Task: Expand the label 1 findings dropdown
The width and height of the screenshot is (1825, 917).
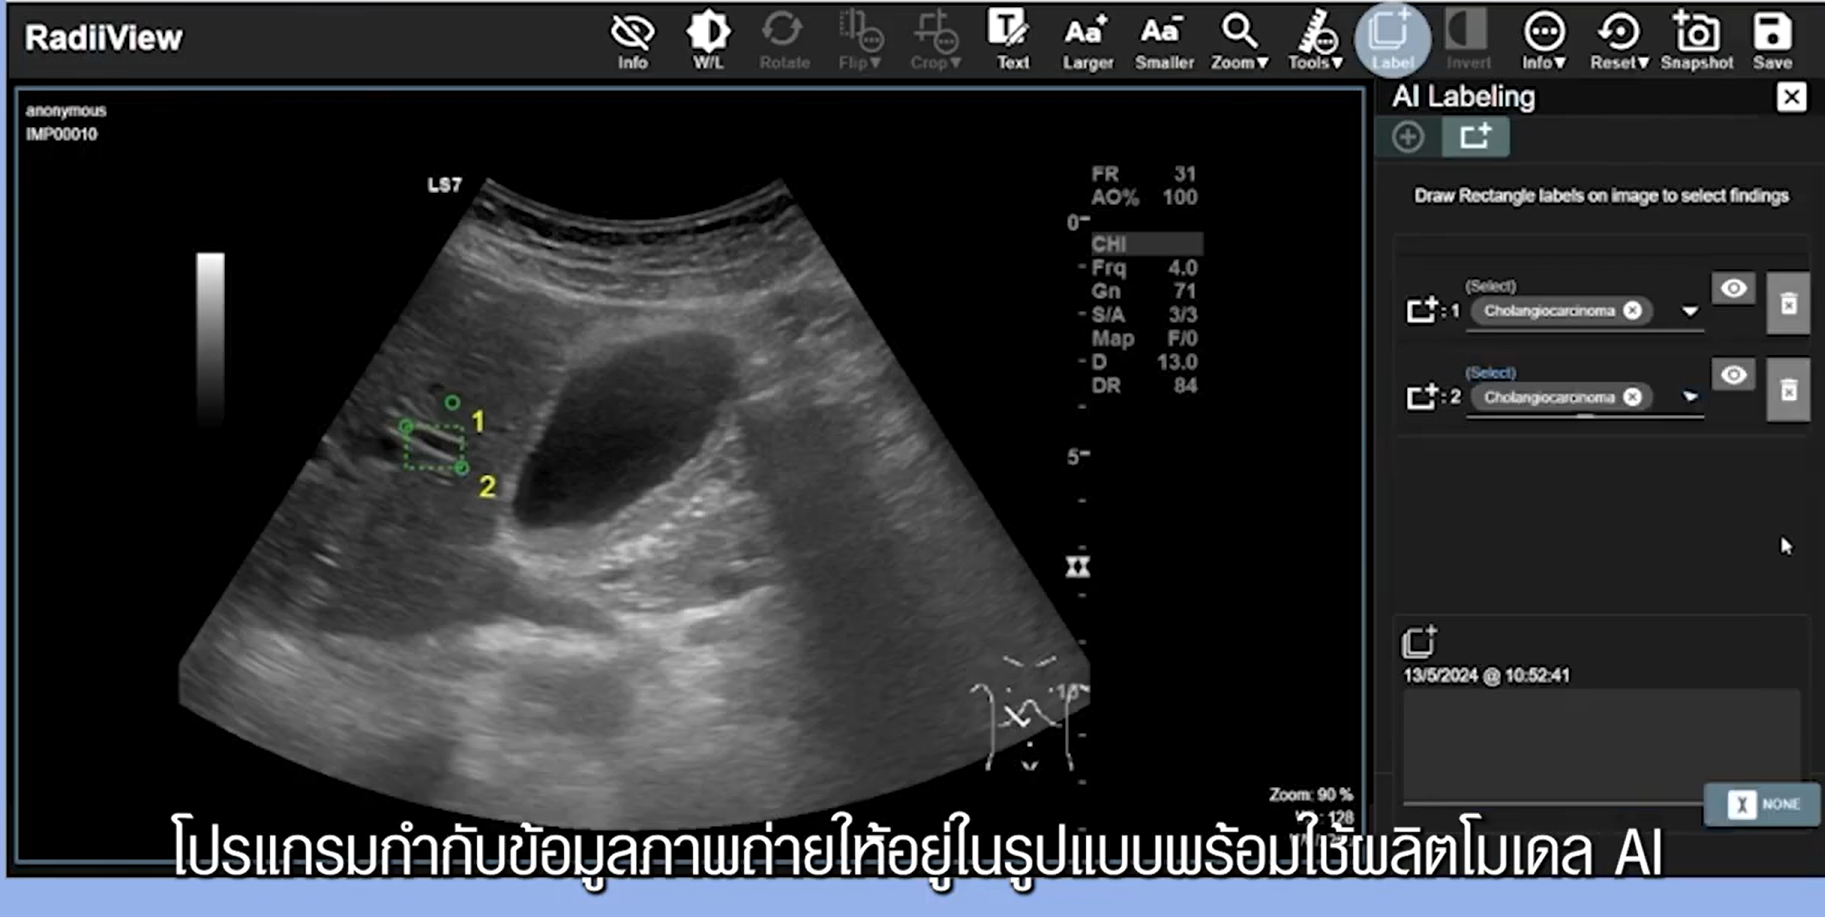Action: pos(1689,311)
